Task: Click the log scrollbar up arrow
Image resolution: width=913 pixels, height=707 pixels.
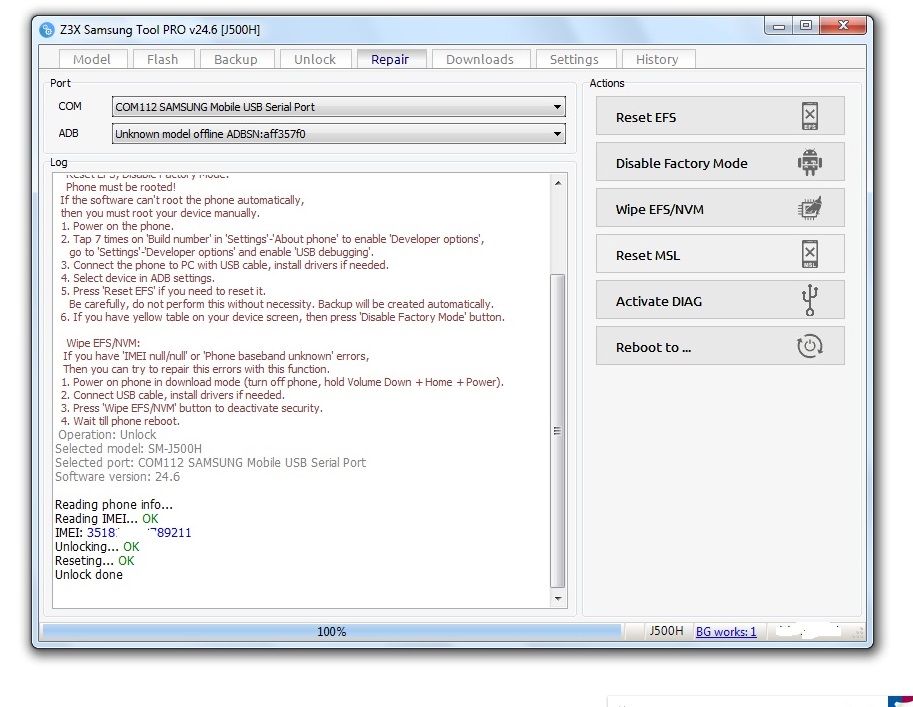Action: (558, 183)
